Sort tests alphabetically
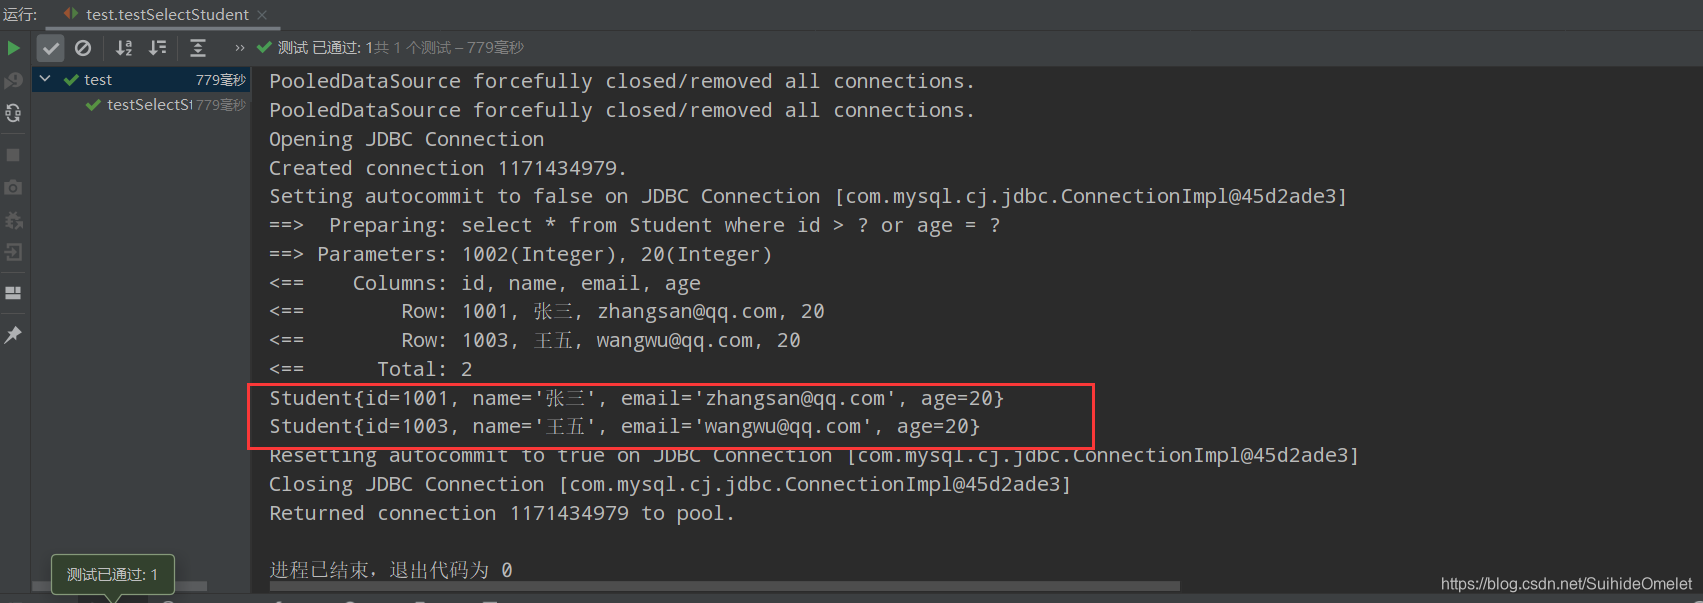1703x603 pixels. coord(124,48)
